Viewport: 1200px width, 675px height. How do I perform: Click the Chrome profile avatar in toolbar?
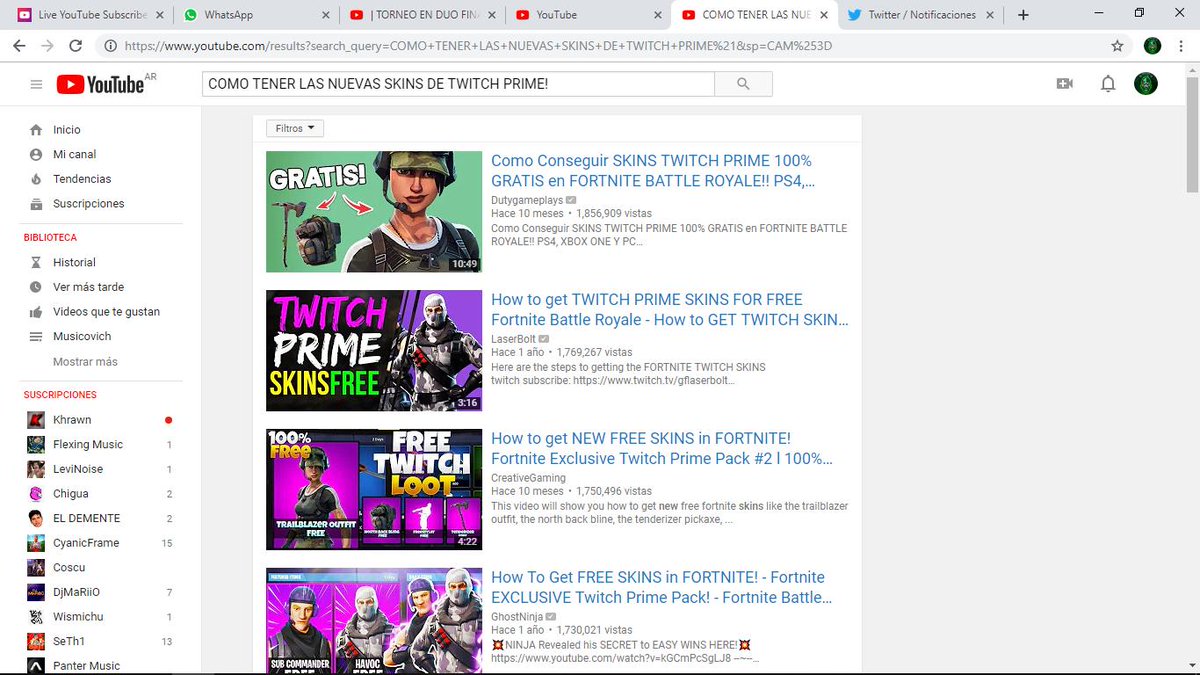pos(1152,46)
